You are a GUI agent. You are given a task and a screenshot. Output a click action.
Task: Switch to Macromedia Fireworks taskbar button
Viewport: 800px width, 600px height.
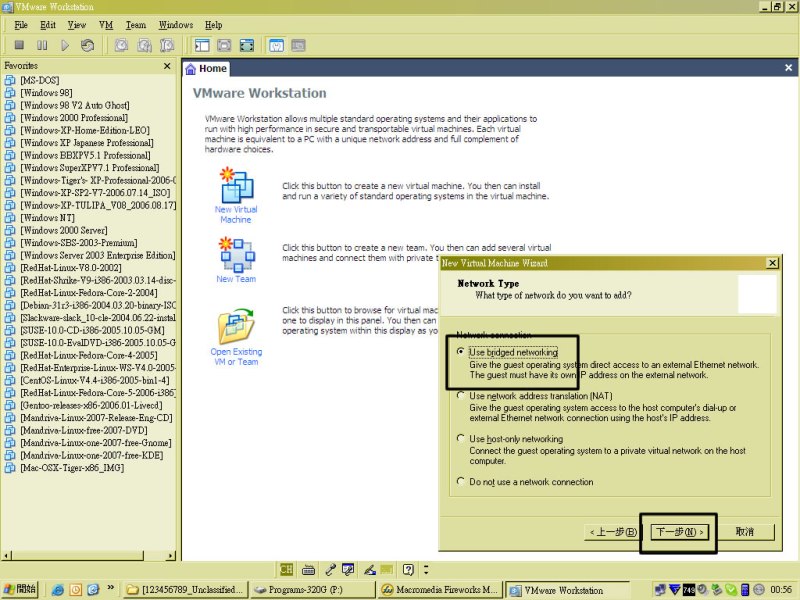[x=439, y=590]
